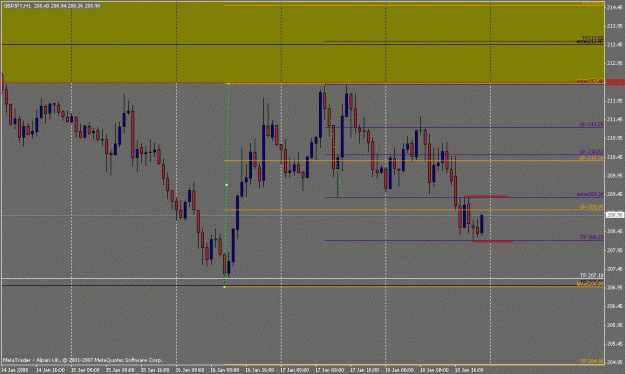
Task: Click the 14 Jan 2008 date label
Action: pyautogui.click(x=14, y=370)
